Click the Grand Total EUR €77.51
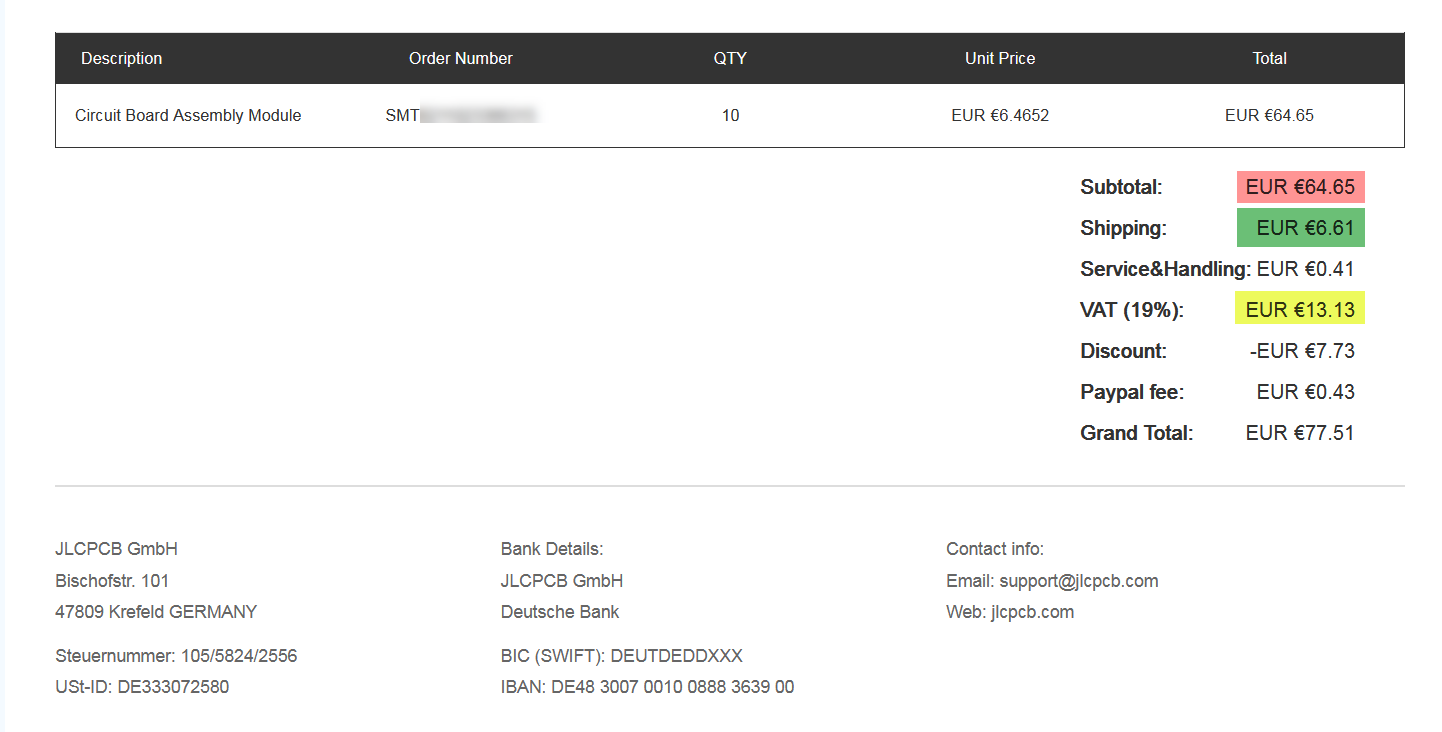Image resolution: width=1442 pixels, height=732 pixels. (1300, 433)
